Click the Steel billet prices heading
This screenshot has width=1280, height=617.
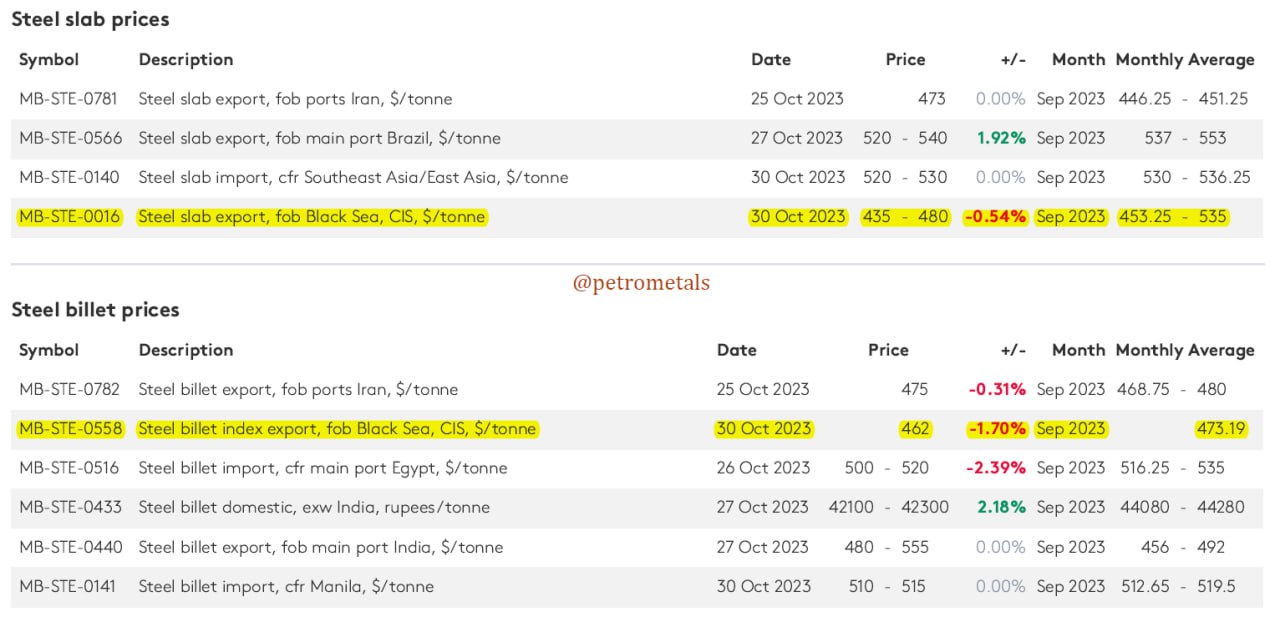point(95,310)
